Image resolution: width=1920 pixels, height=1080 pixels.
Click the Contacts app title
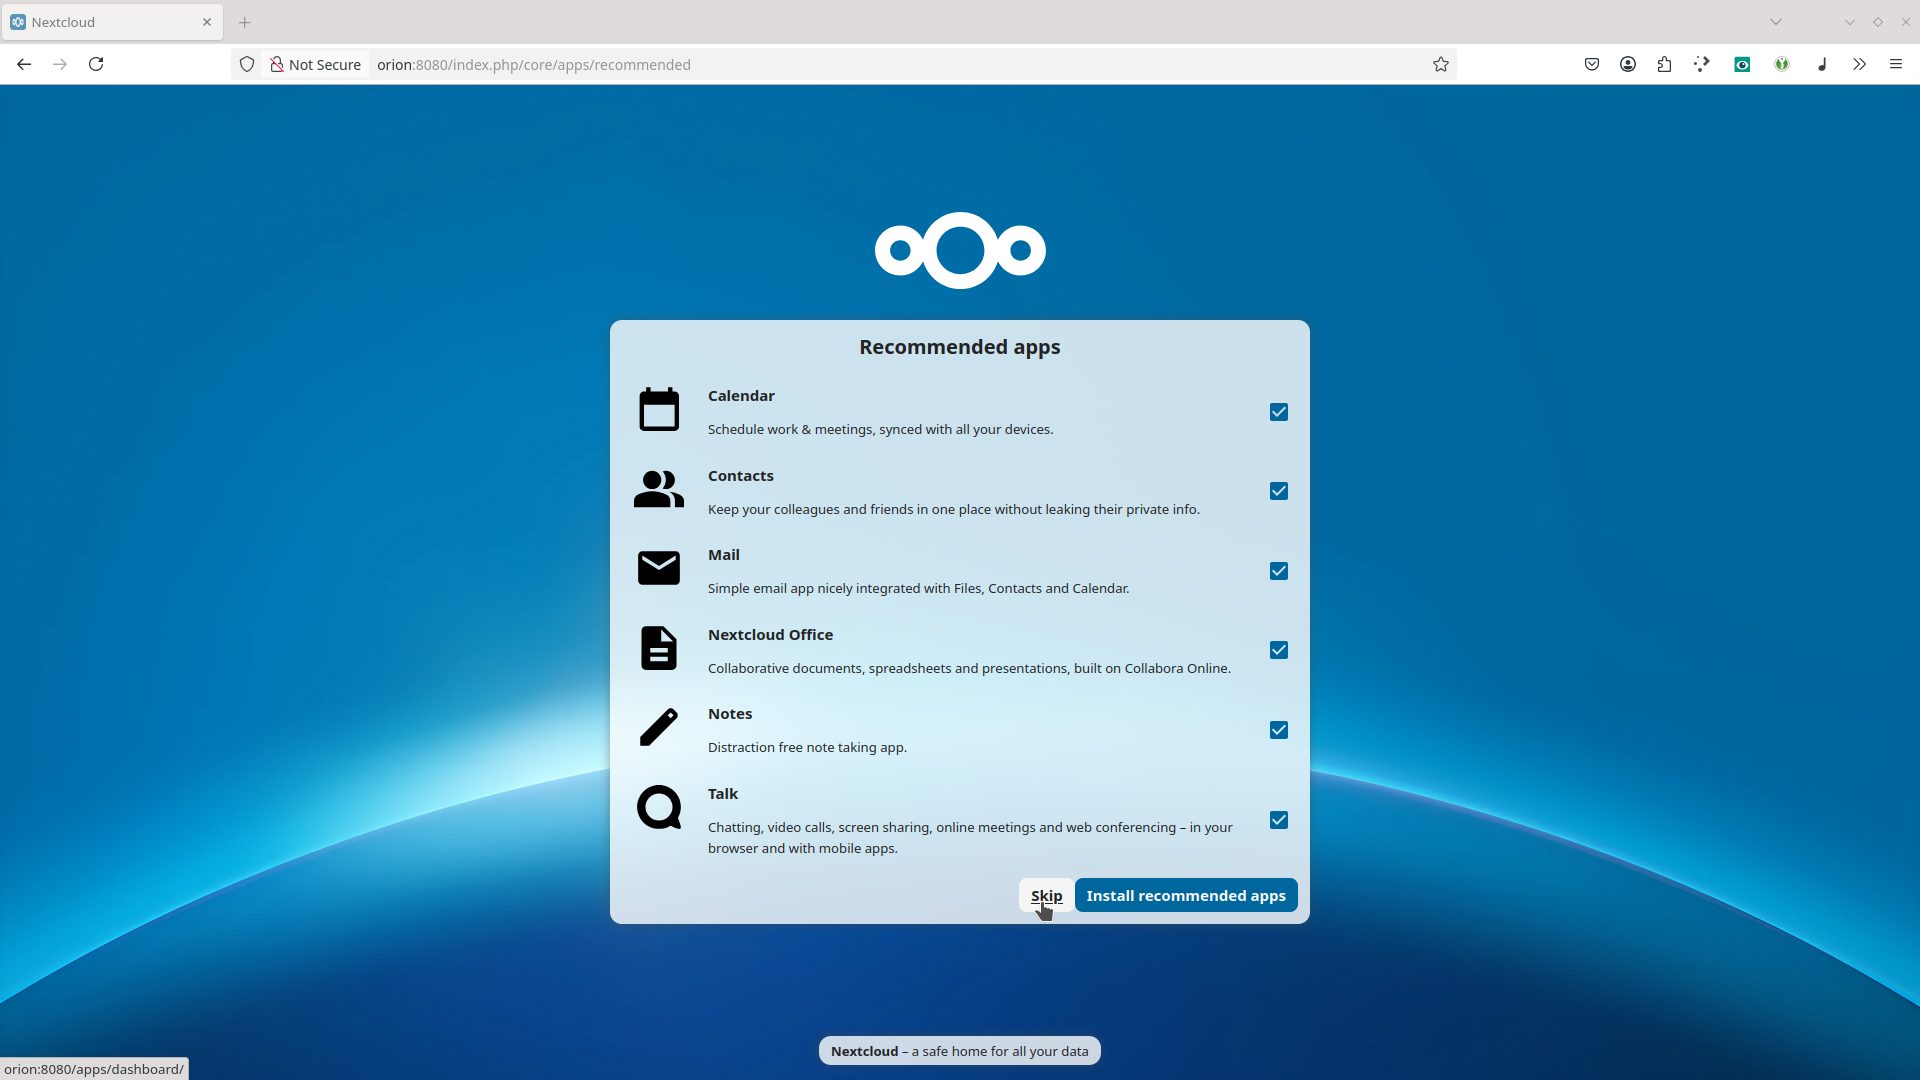tap(741, 476)
